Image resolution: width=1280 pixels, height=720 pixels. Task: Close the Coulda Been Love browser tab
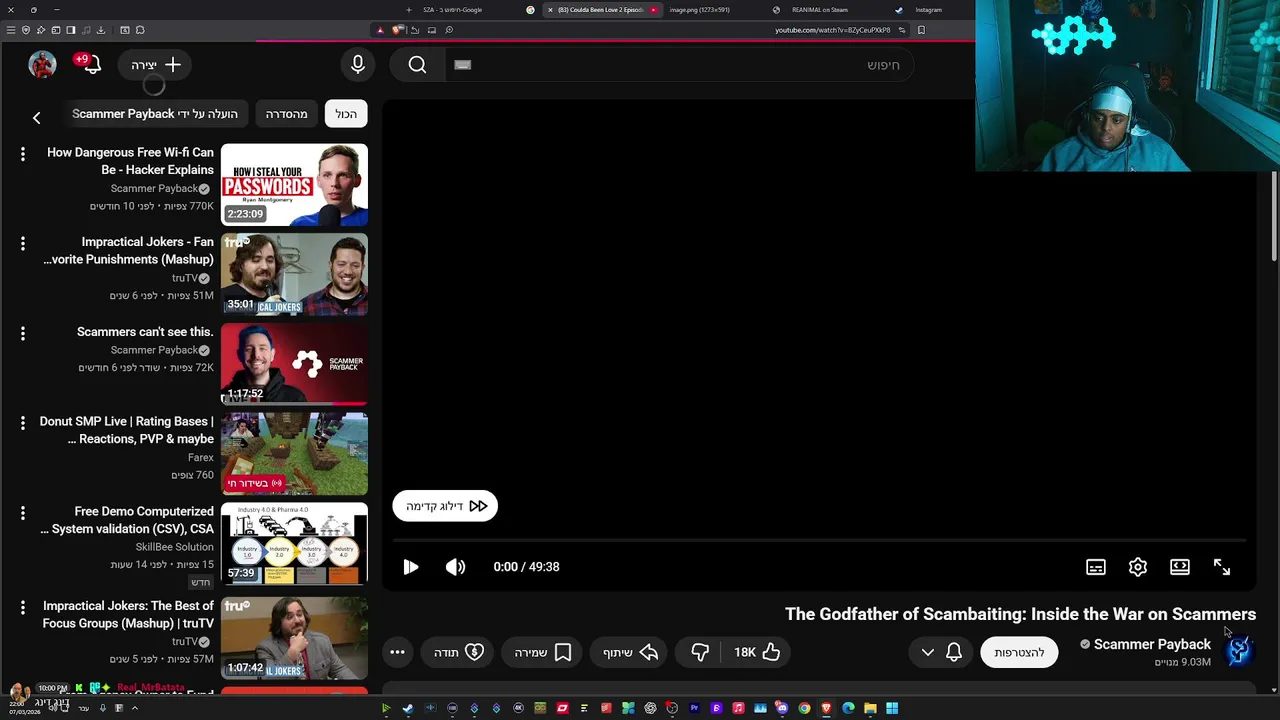(550, 10)
